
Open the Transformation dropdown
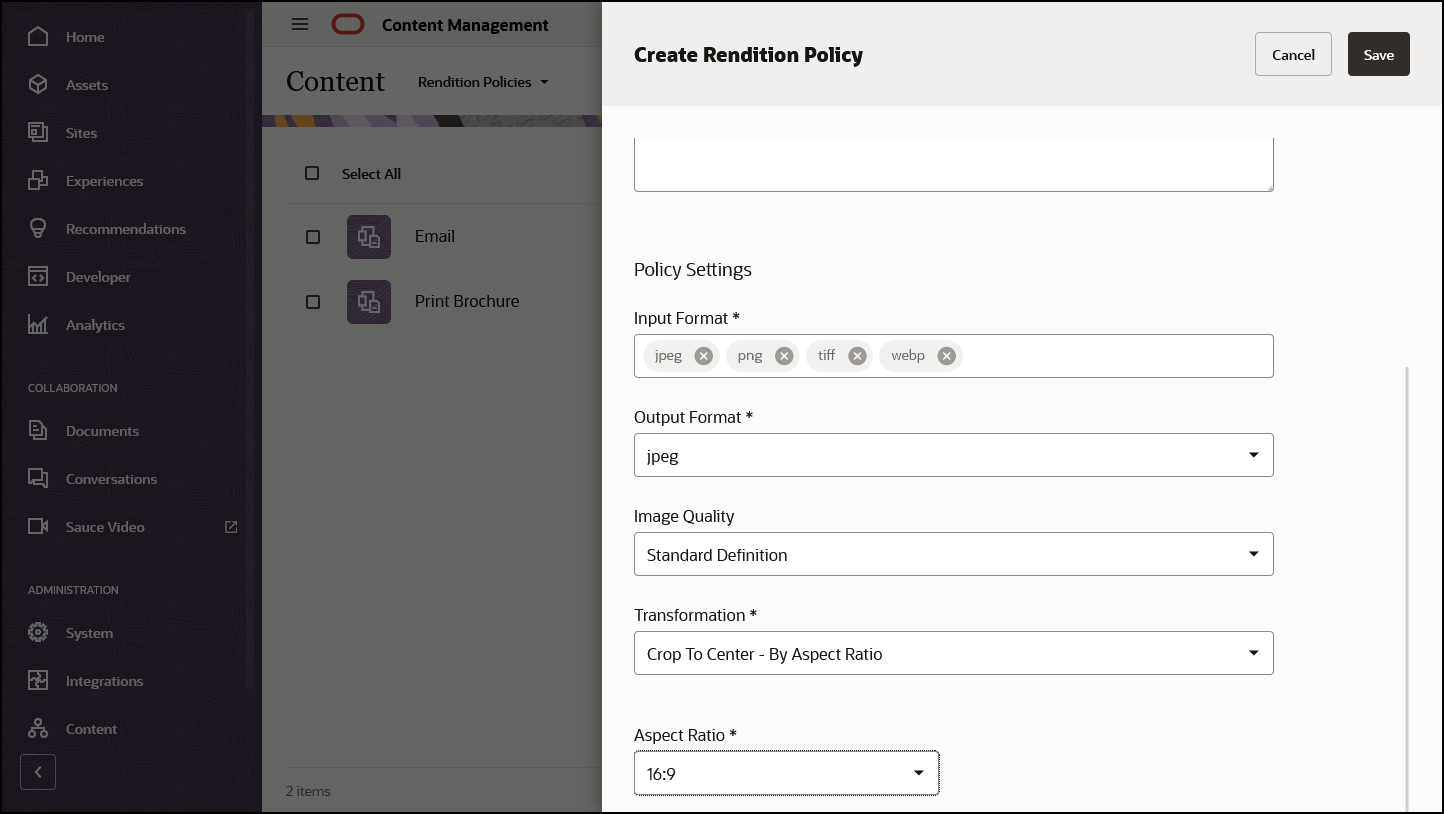(x=954, y=653)
